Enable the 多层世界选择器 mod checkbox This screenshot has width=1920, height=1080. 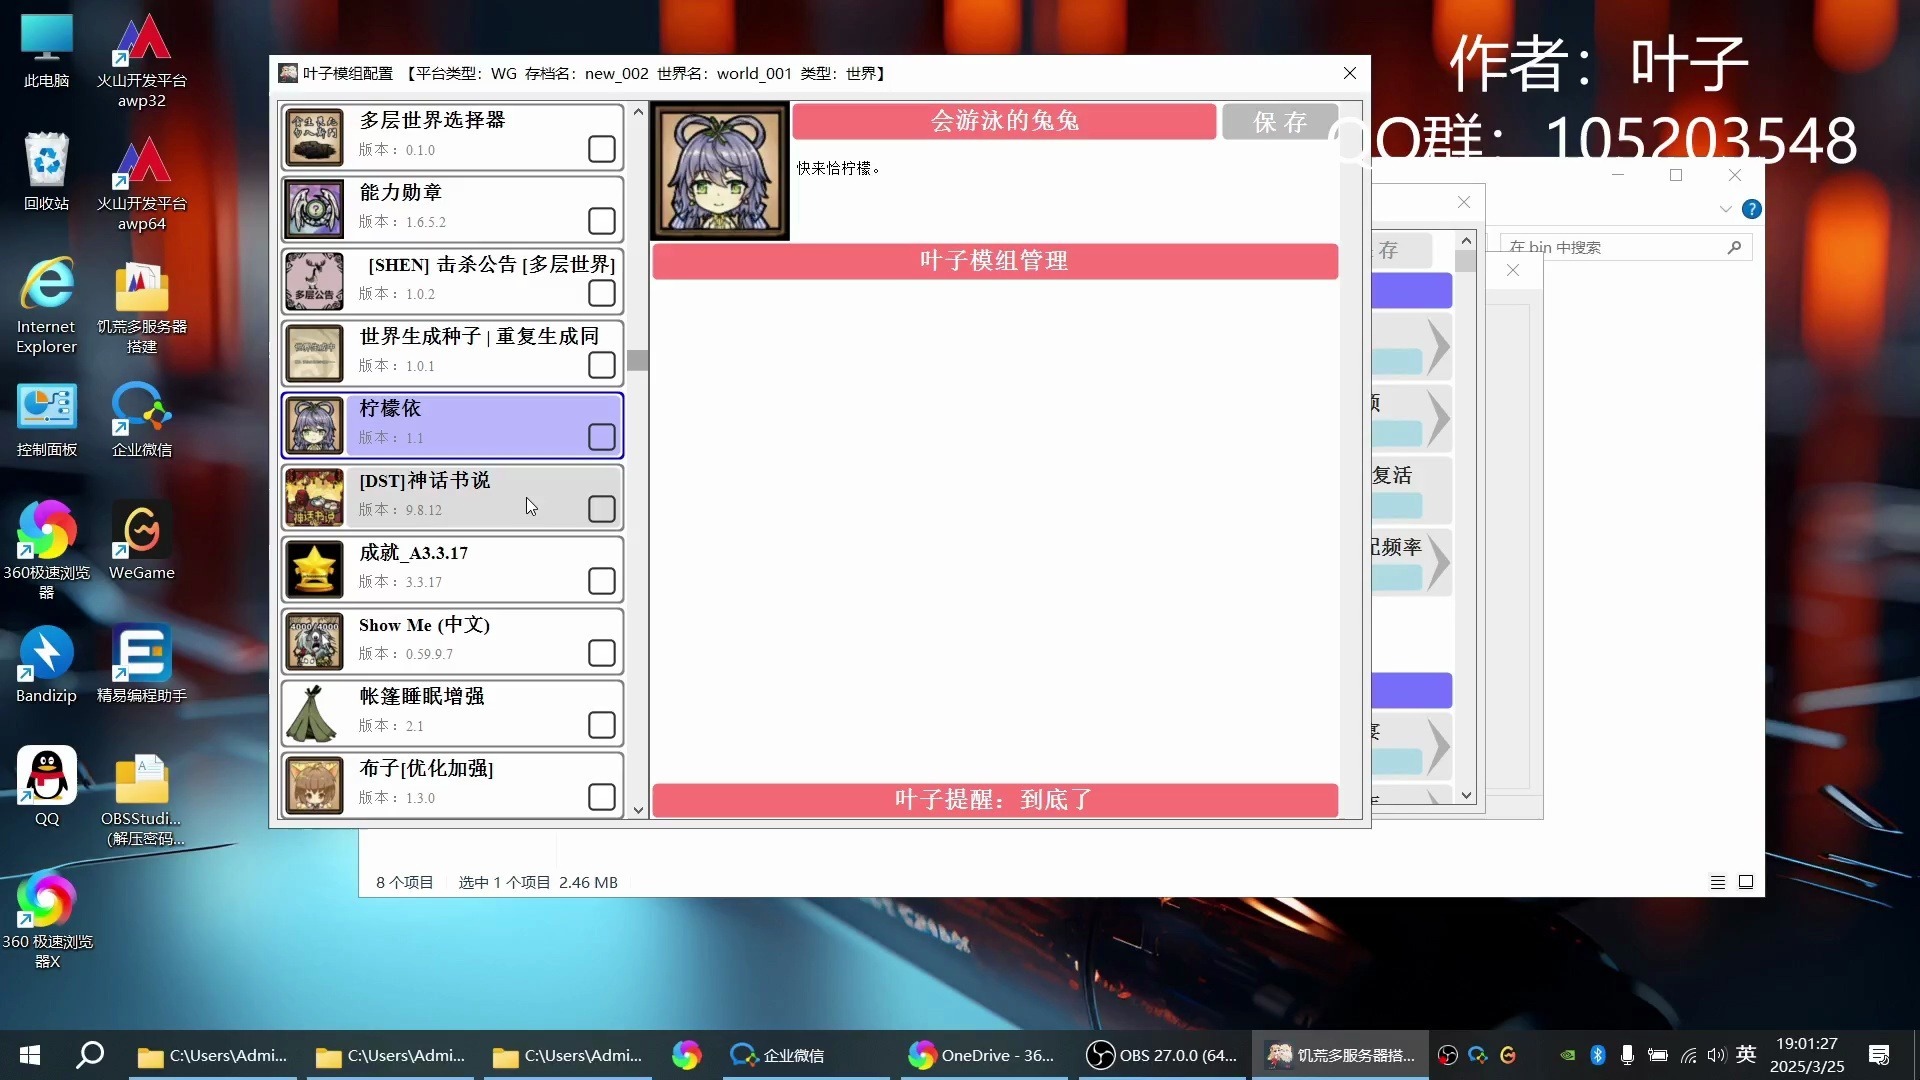click(602, 149)
